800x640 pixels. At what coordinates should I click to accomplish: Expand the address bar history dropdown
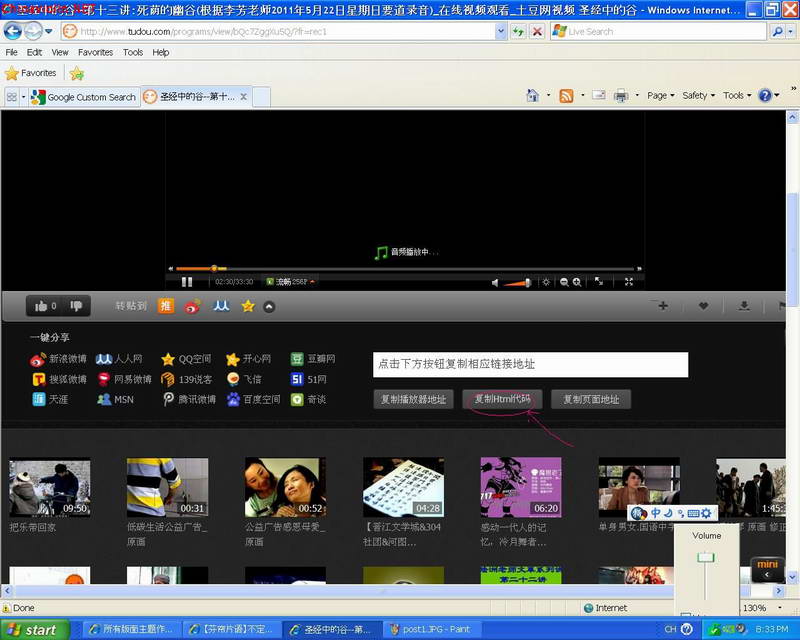pos(501,32)
